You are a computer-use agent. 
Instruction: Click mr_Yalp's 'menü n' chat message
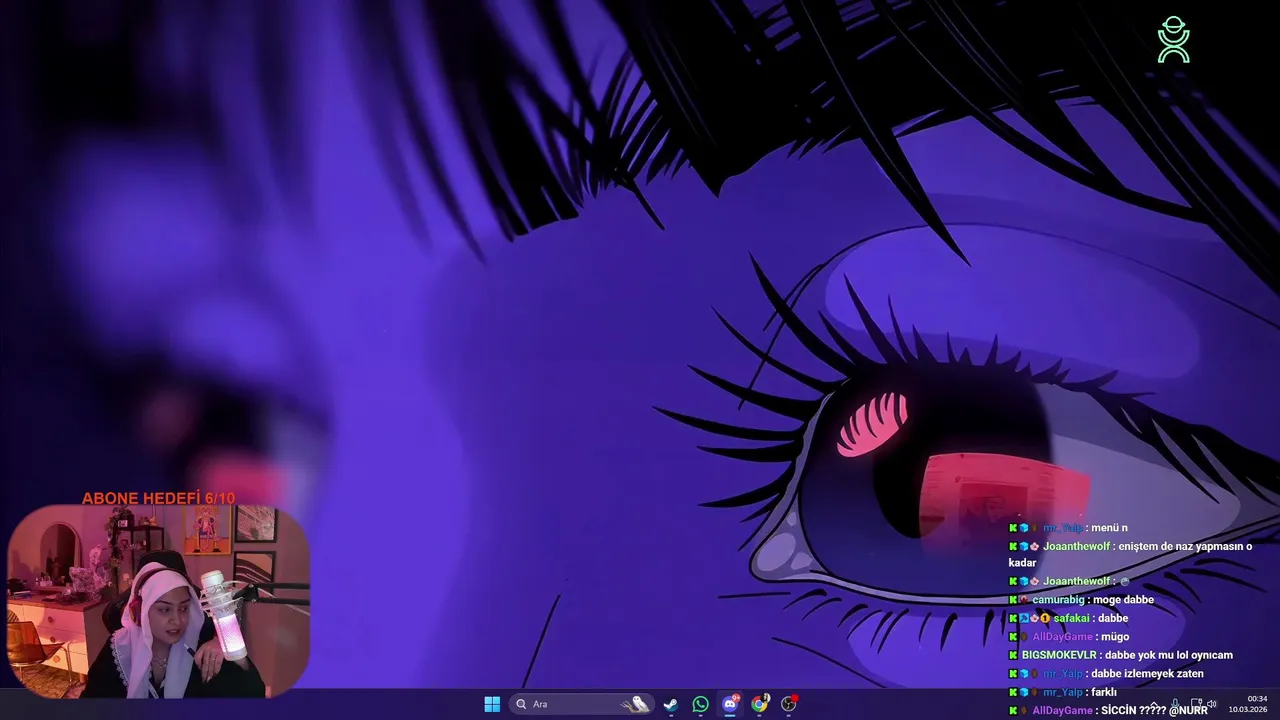(x=1068, y=528)
